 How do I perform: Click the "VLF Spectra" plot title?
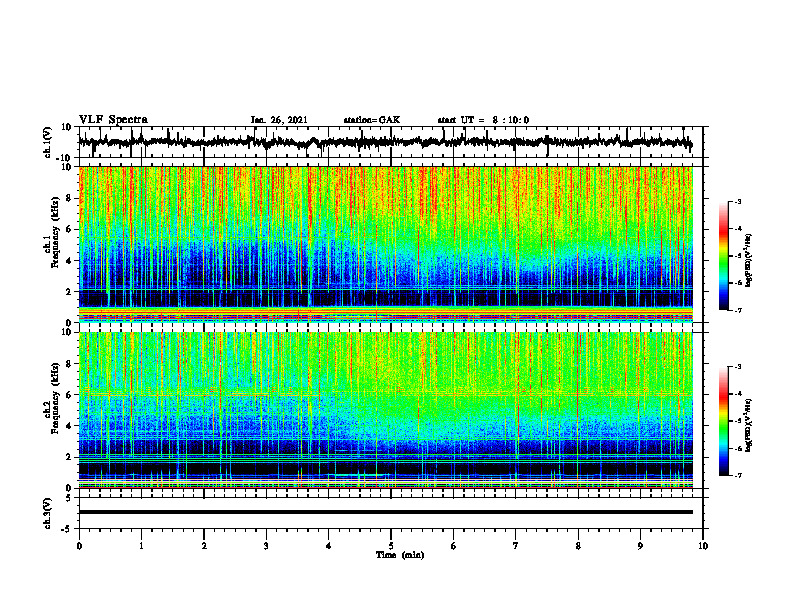[113, 120]
